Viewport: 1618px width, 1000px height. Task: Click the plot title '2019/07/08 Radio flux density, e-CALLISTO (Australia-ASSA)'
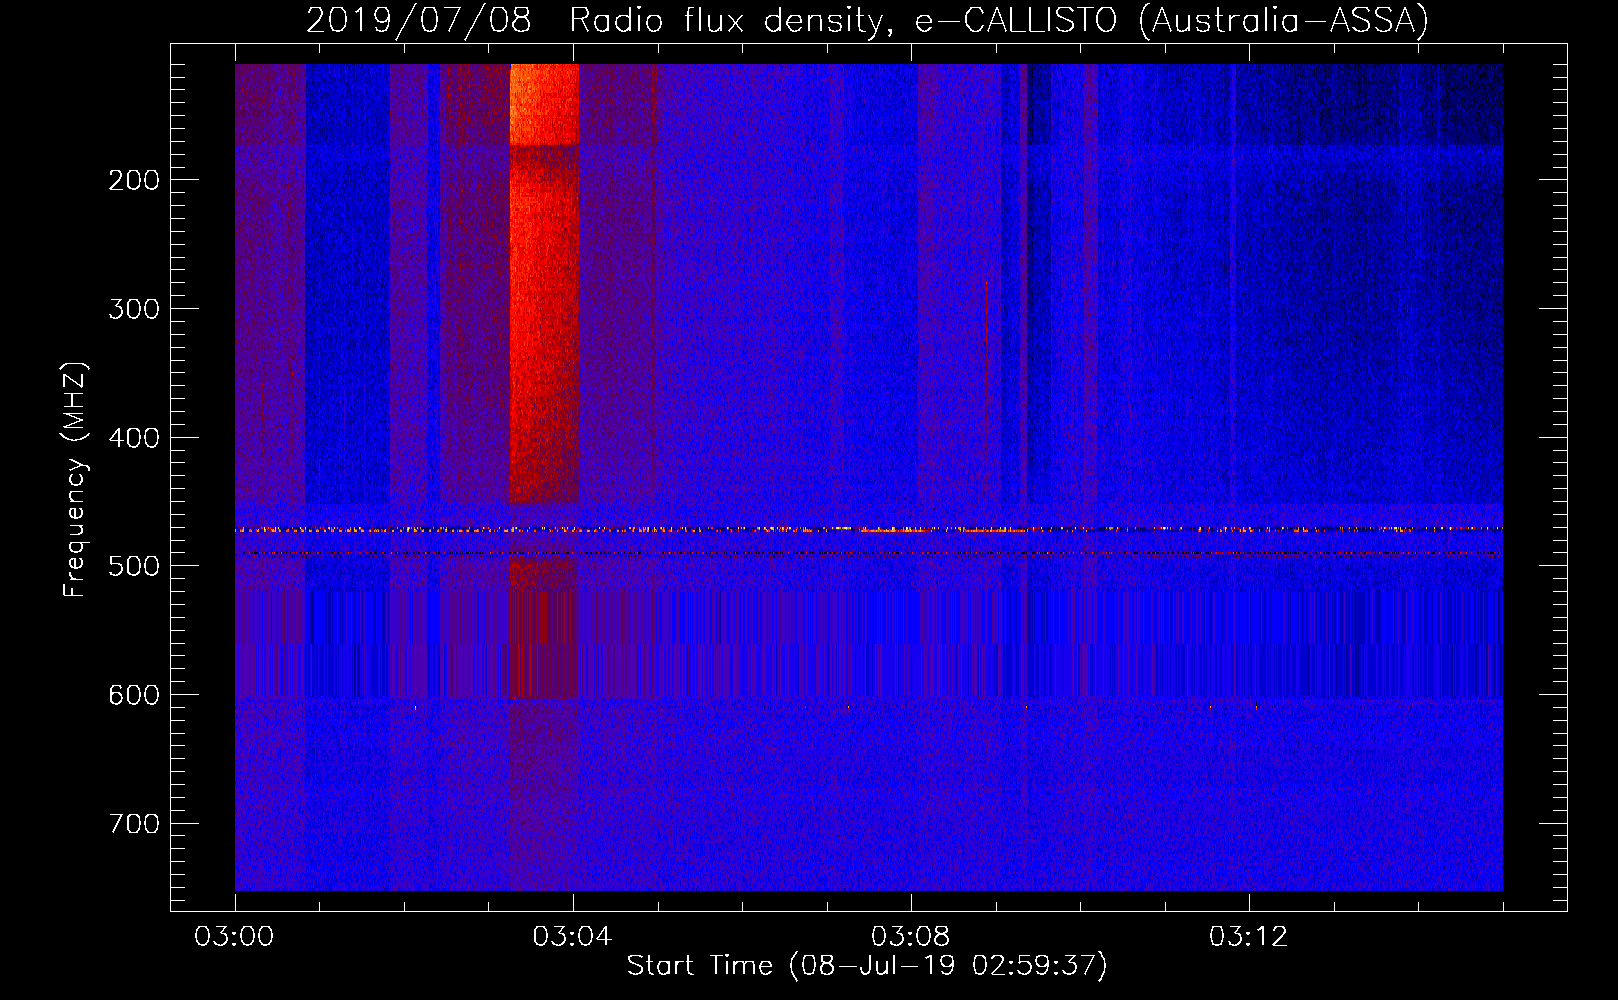[x=867, y=20]
